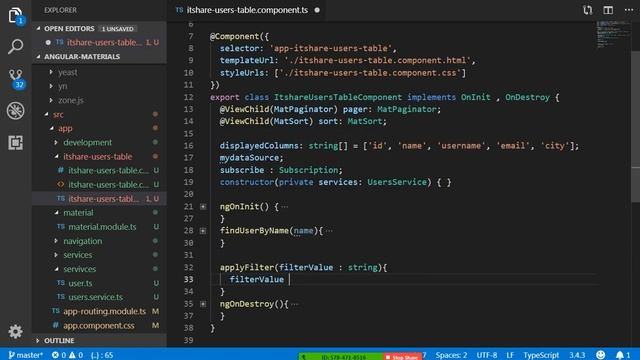Open Source Control with 32 changes

16,78
